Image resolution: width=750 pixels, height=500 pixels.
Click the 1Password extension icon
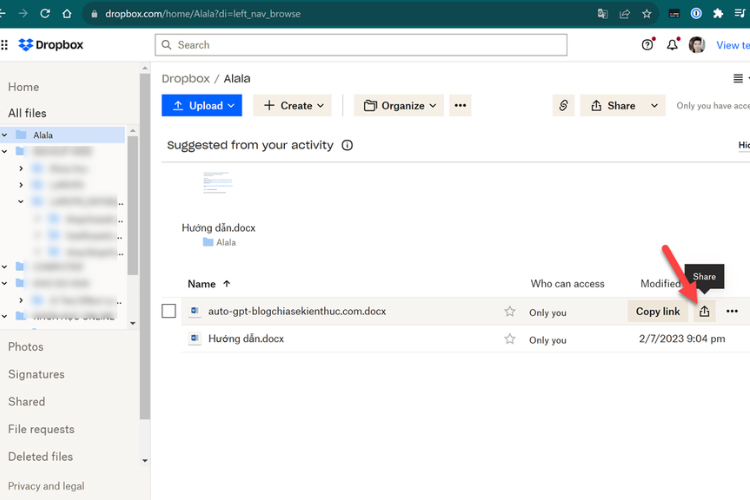(696, 13)
